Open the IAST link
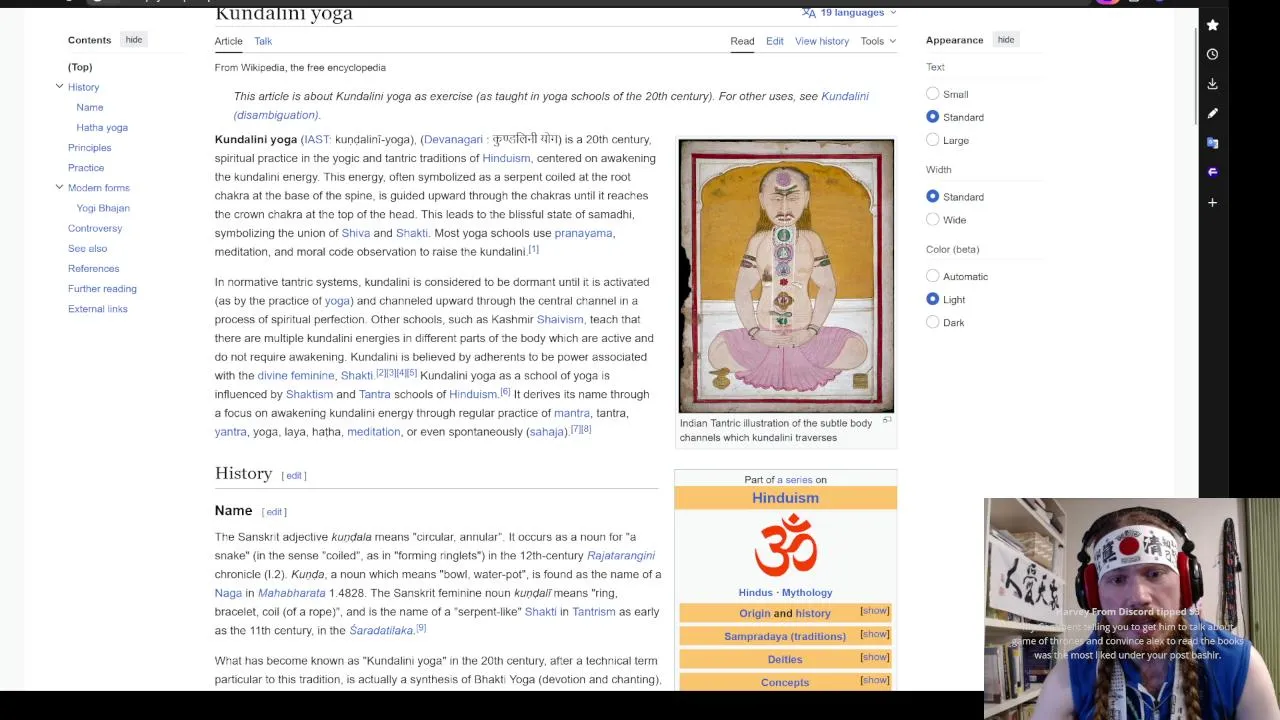This screenshot has height=720, width=1280. [316, 139]
